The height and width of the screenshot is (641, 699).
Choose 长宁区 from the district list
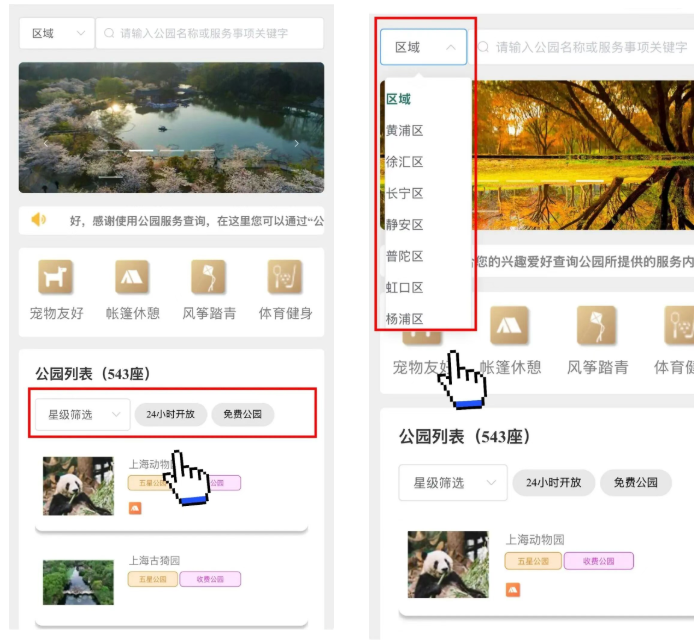tap(405, 193)
